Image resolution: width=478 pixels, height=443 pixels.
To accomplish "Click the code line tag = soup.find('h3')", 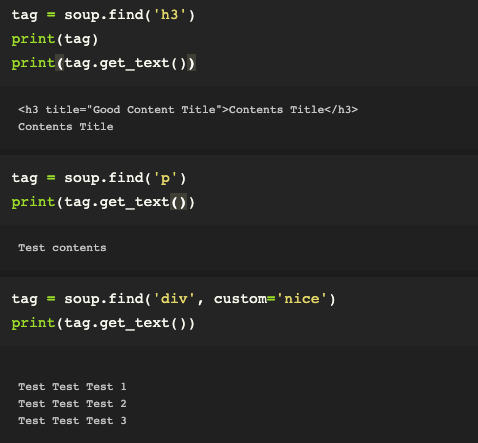I will tap(103, 15).
